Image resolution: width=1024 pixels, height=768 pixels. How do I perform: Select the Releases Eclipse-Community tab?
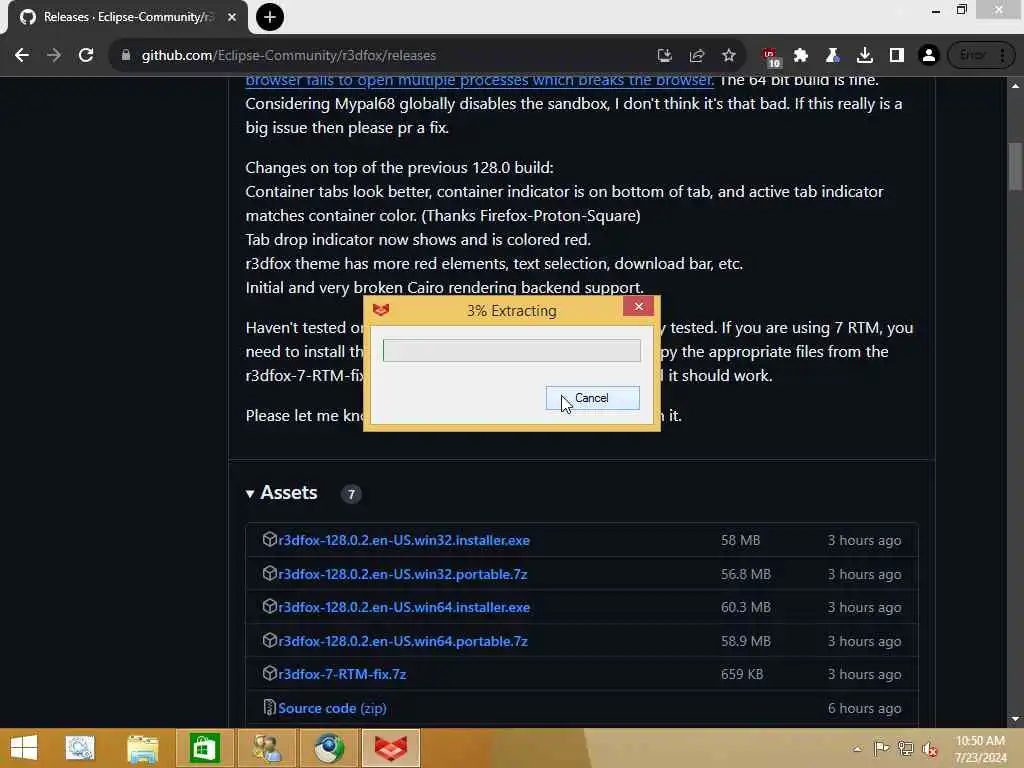pyautogui.click(x=127, y=17)
